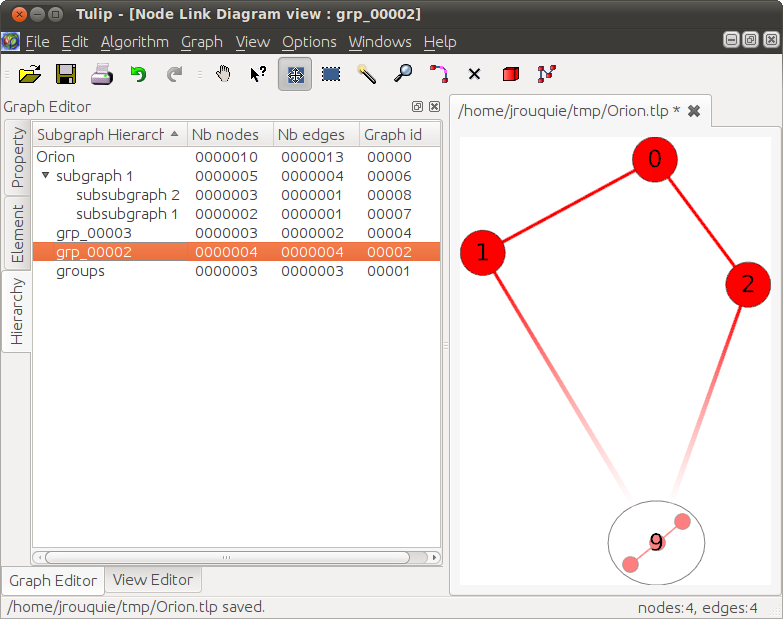
Task: Minimize the inner view window
Action: pyautogui.click(x=731, y=40)
